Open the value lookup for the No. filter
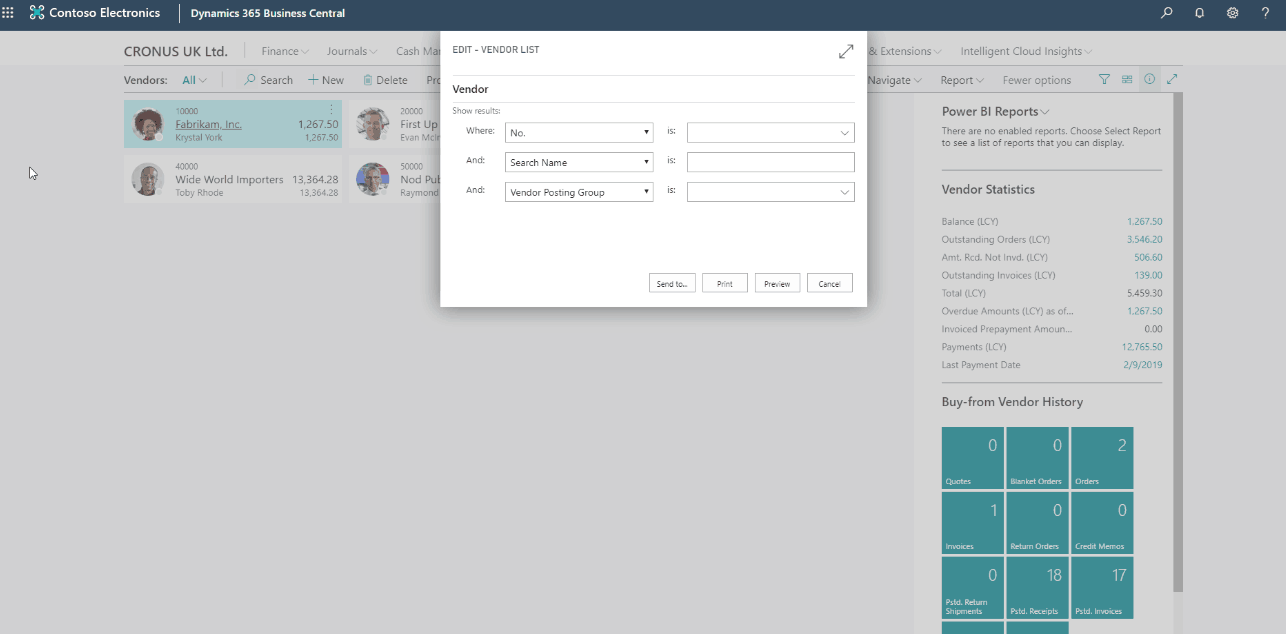The image size is (1286, 634). click(844, 133)
